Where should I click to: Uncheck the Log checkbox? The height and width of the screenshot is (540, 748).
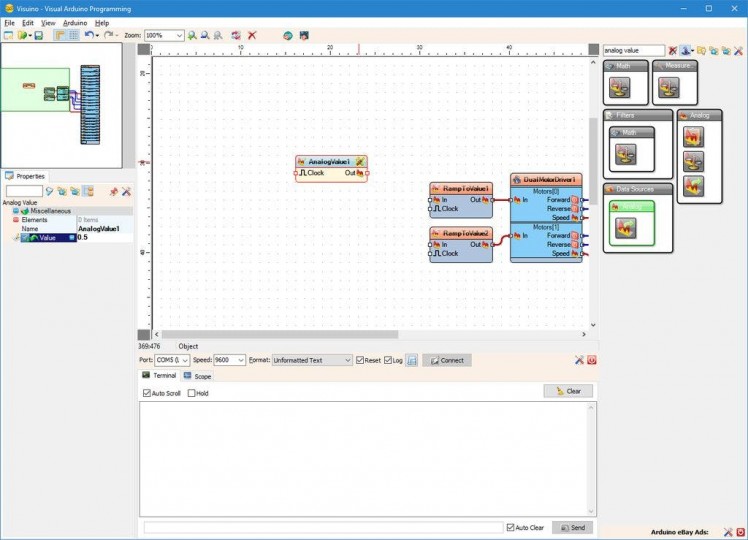pos(388,360)
